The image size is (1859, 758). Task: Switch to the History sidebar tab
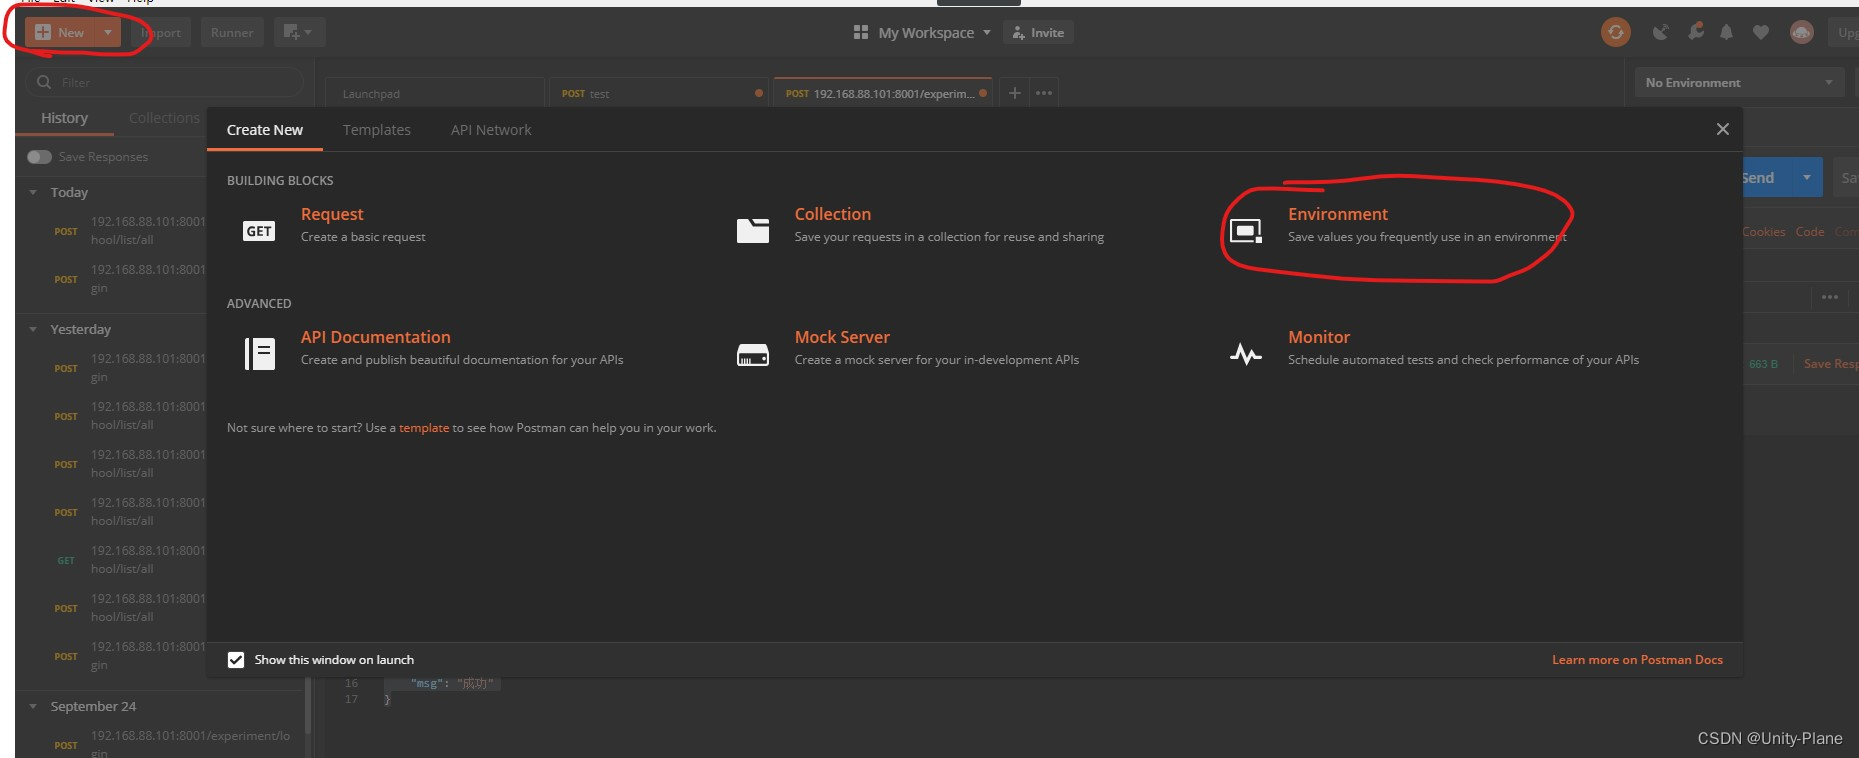coord(64,118)
